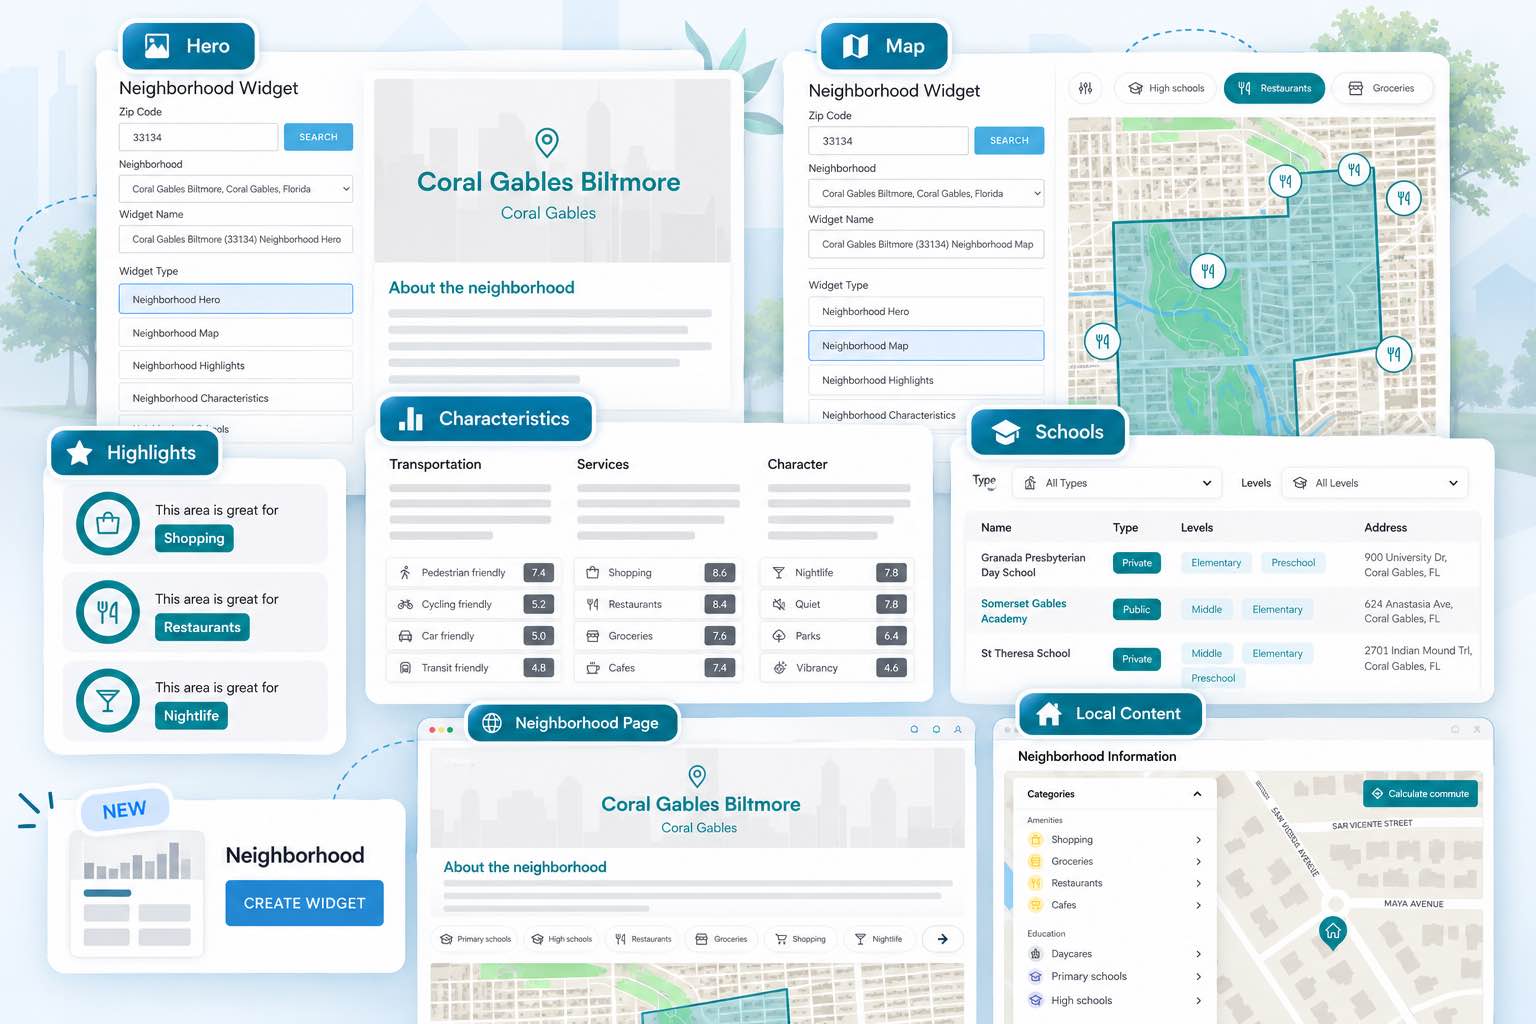Toggle Primary schools chip on Neighborhood Page

click(x=476, y=939)
